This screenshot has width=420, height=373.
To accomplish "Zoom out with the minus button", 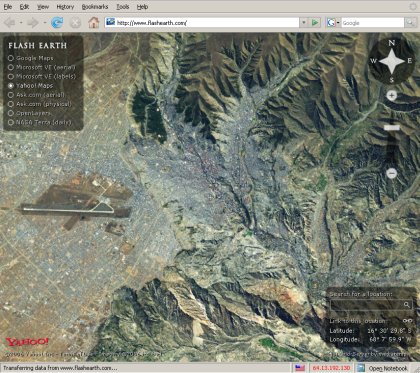I will pyautogui.click(x=392, y=173).
